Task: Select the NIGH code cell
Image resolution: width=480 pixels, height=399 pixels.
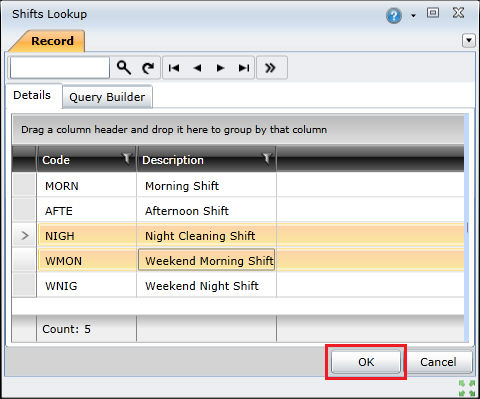Action: (86, 236)
